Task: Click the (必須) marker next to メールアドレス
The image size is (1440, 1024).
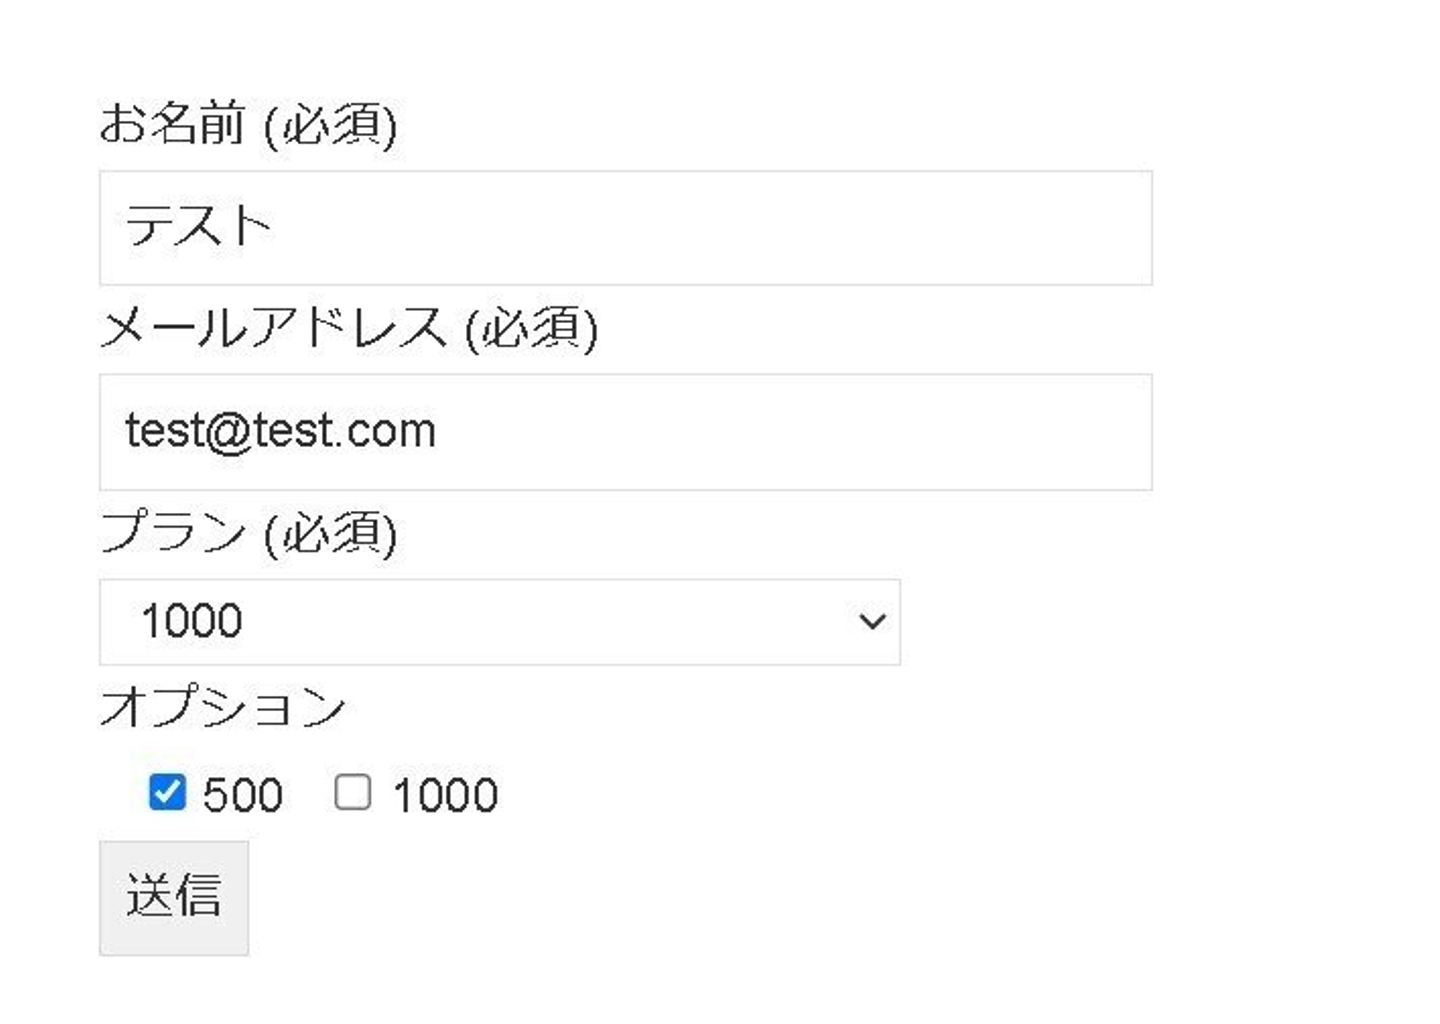Action: 532,329
